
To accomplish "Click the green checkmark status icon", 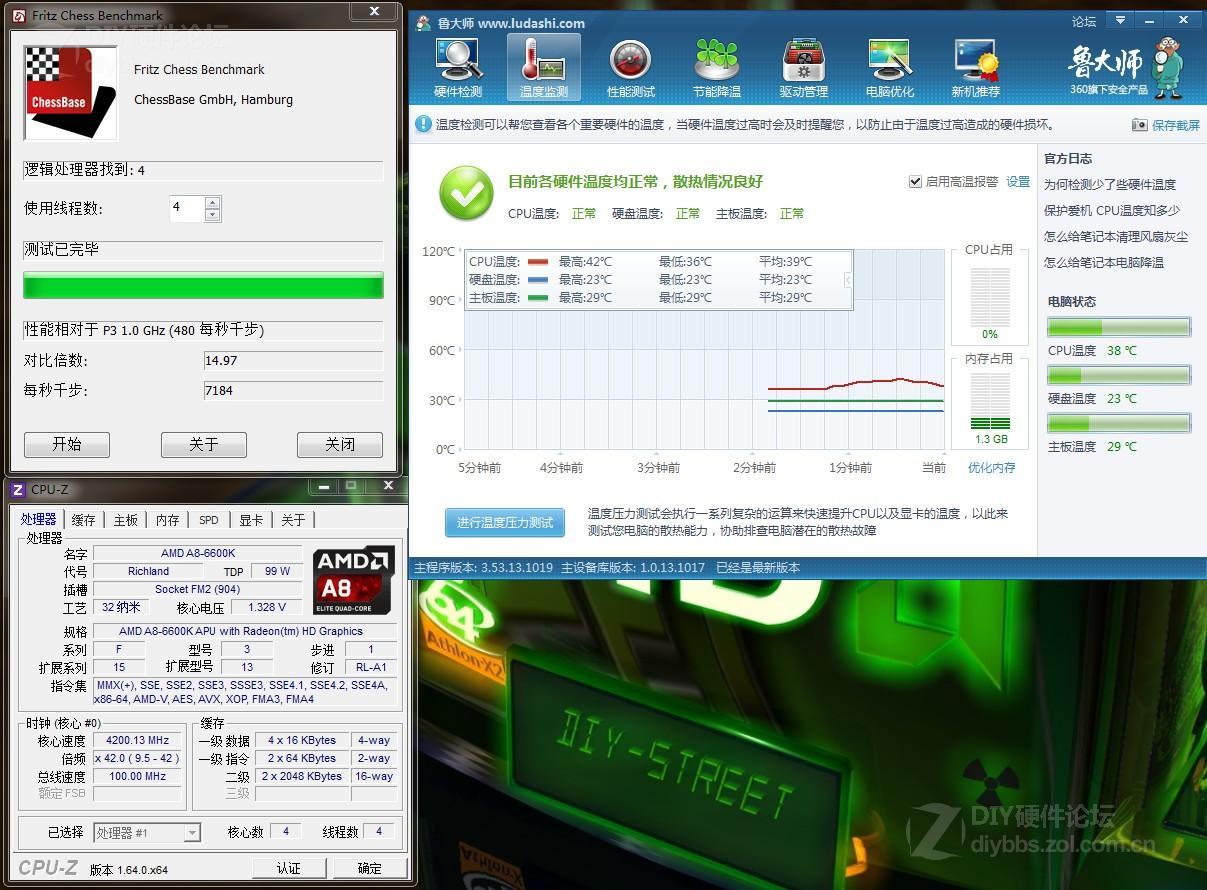I will [466, 193].
